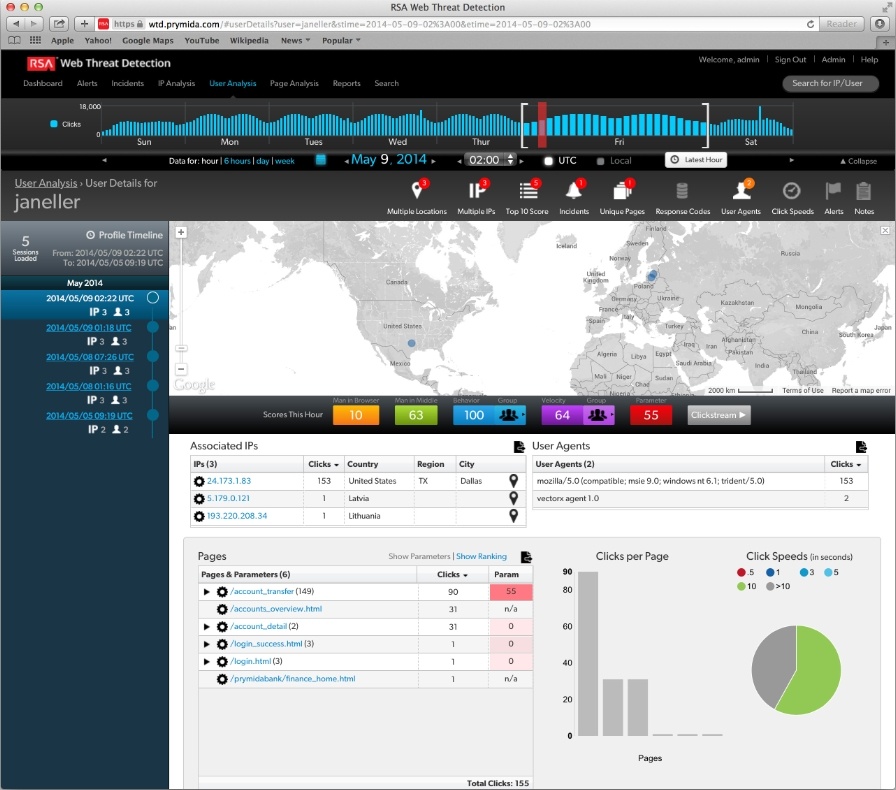Click gear icon beside /accounts_overview.html
The width and height of the screenshot is (896, 790).
(222, 609)
